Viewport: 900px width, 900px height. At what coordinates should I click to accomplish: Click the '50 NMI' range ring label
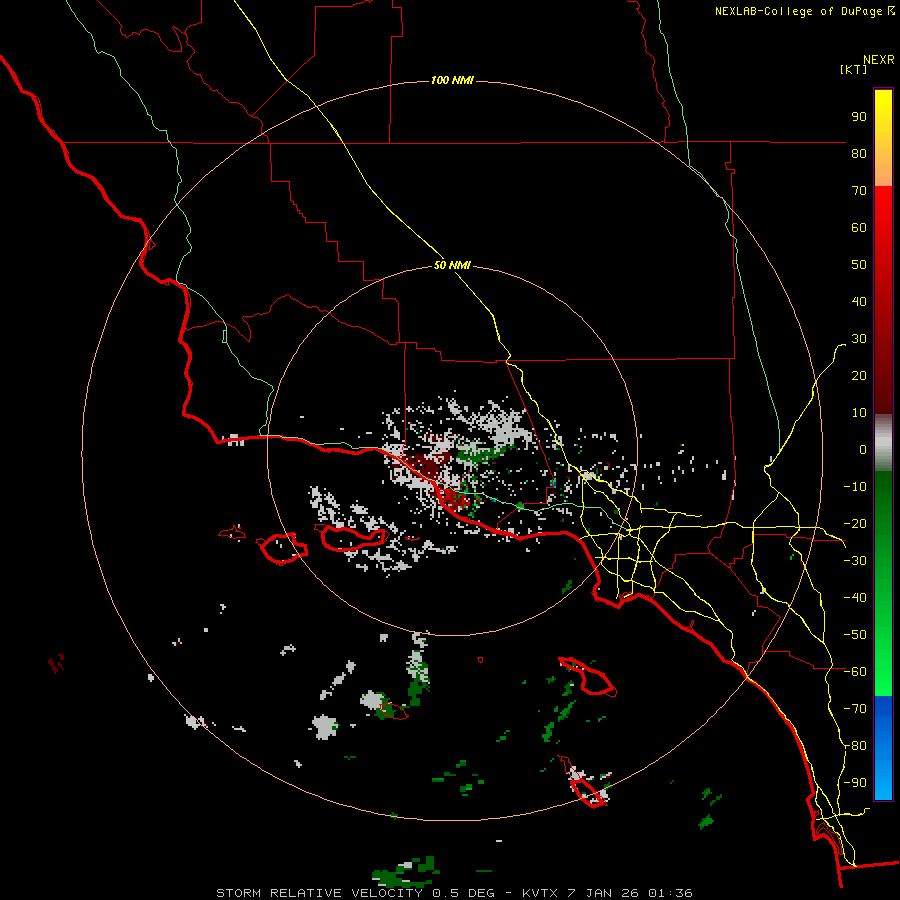(452, 265)
